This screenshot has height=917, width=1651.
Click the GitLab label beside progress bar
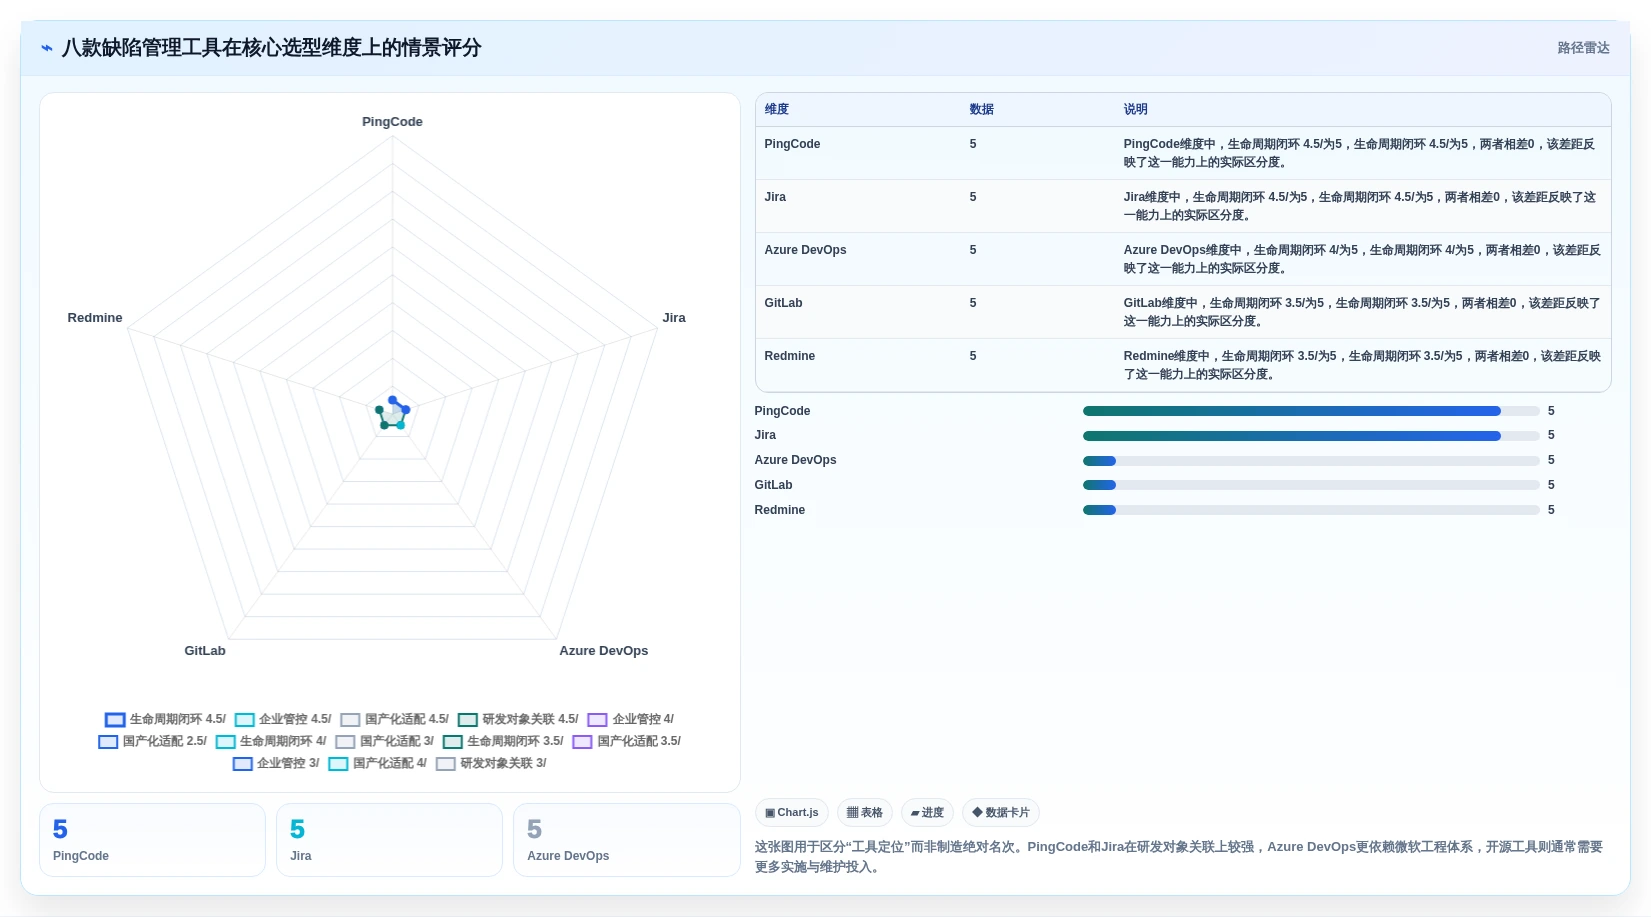point(773,485)
